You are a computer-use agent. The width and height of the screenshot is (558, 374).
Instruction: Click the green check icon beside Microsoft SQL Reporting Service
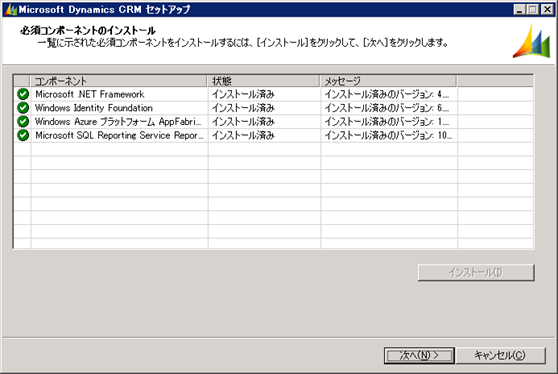click(23, 135)
